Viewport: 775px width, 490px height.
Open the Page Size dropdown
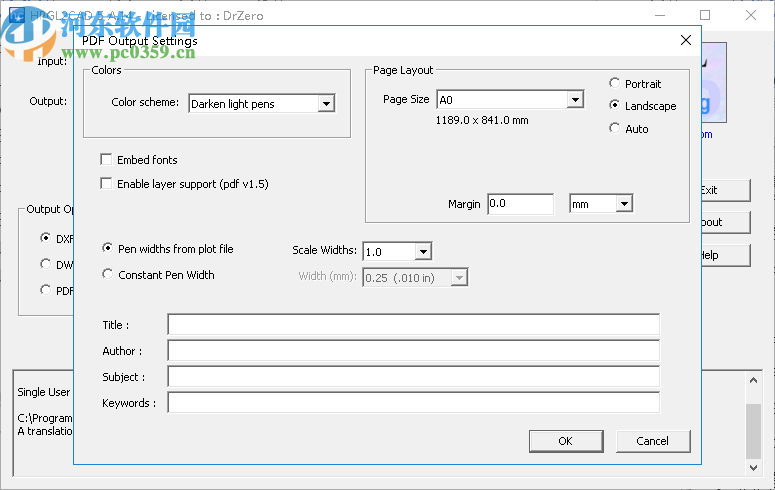(575, 100)
